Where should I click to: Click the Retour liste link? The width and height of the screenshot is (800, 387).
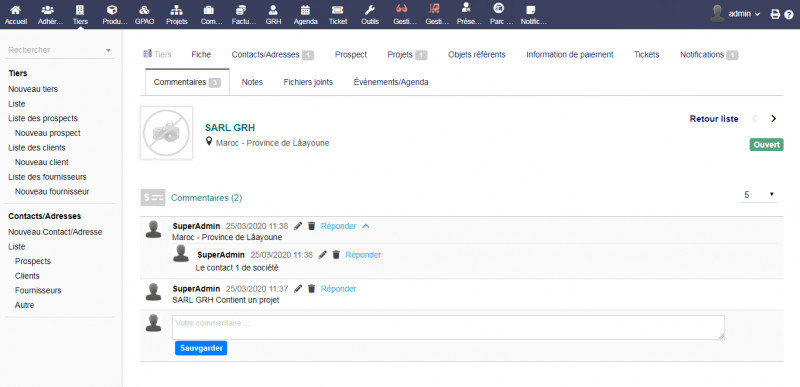[714, 119]
